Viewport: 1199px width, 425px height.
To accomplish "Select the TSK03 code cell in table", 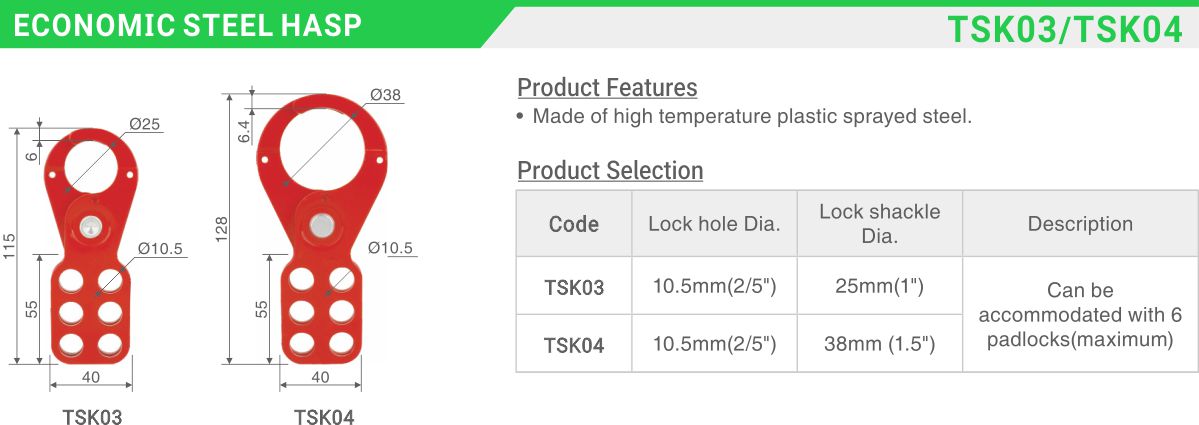I will [x=574, y=287].
